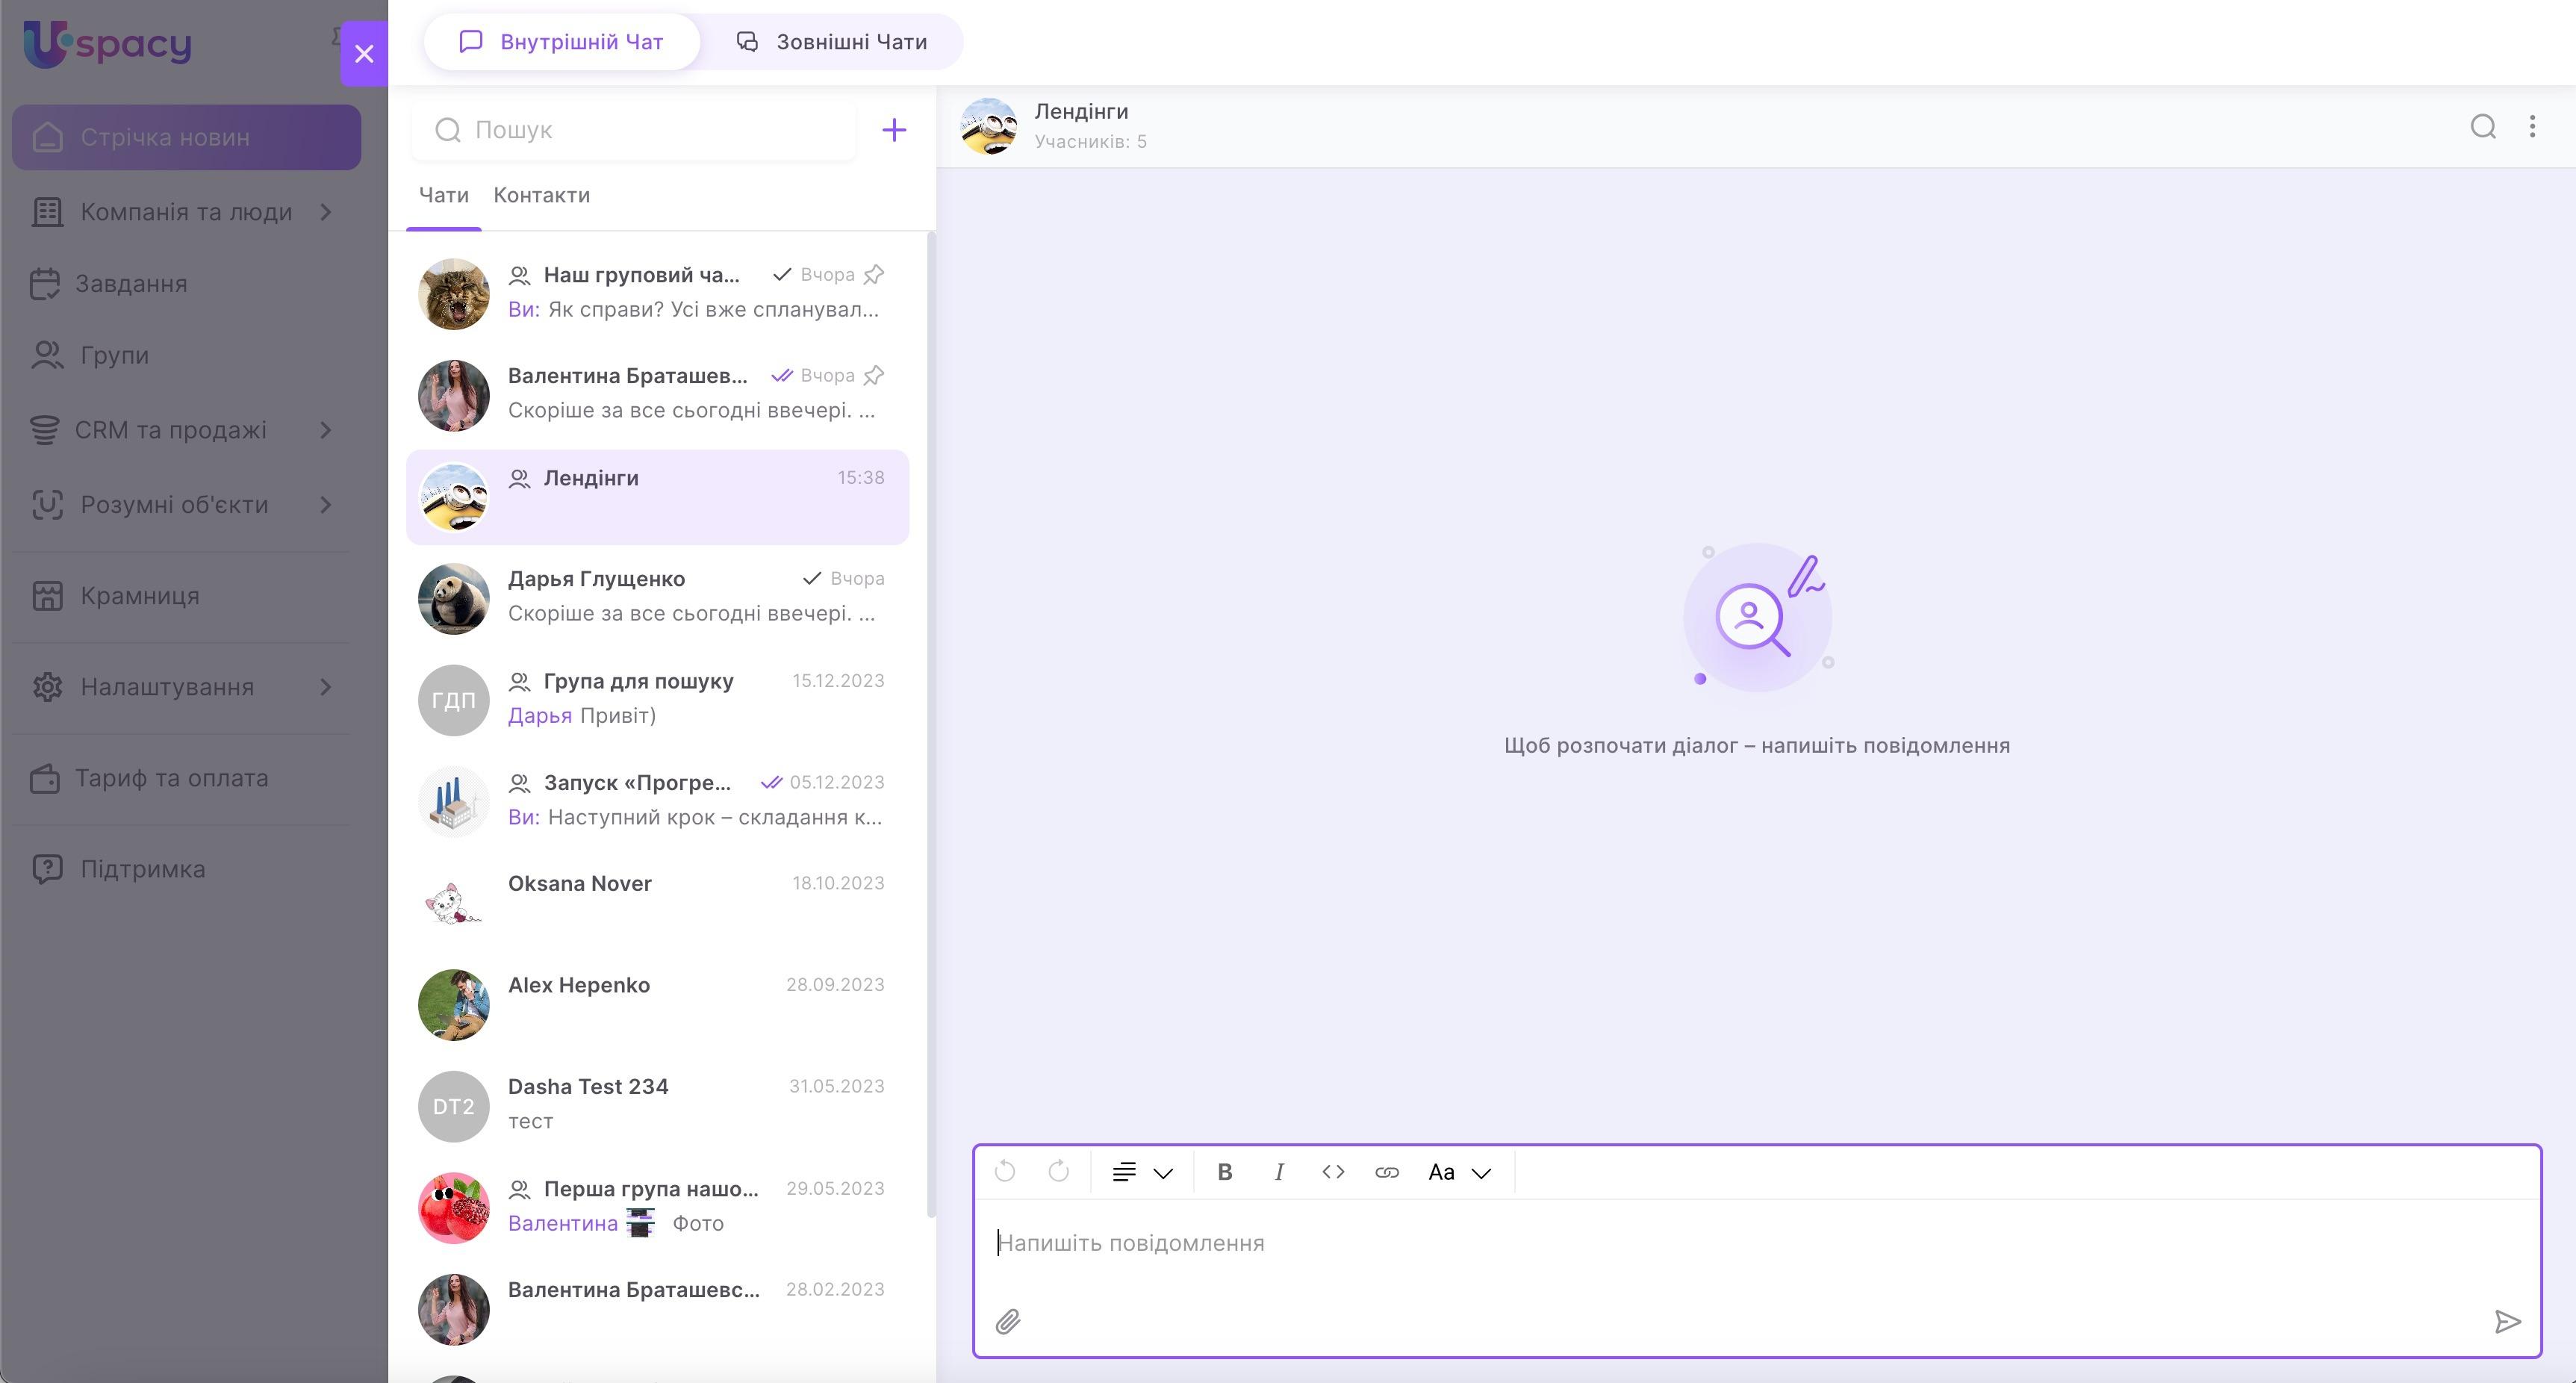Click the Пошук search input field

click(650, 130)
